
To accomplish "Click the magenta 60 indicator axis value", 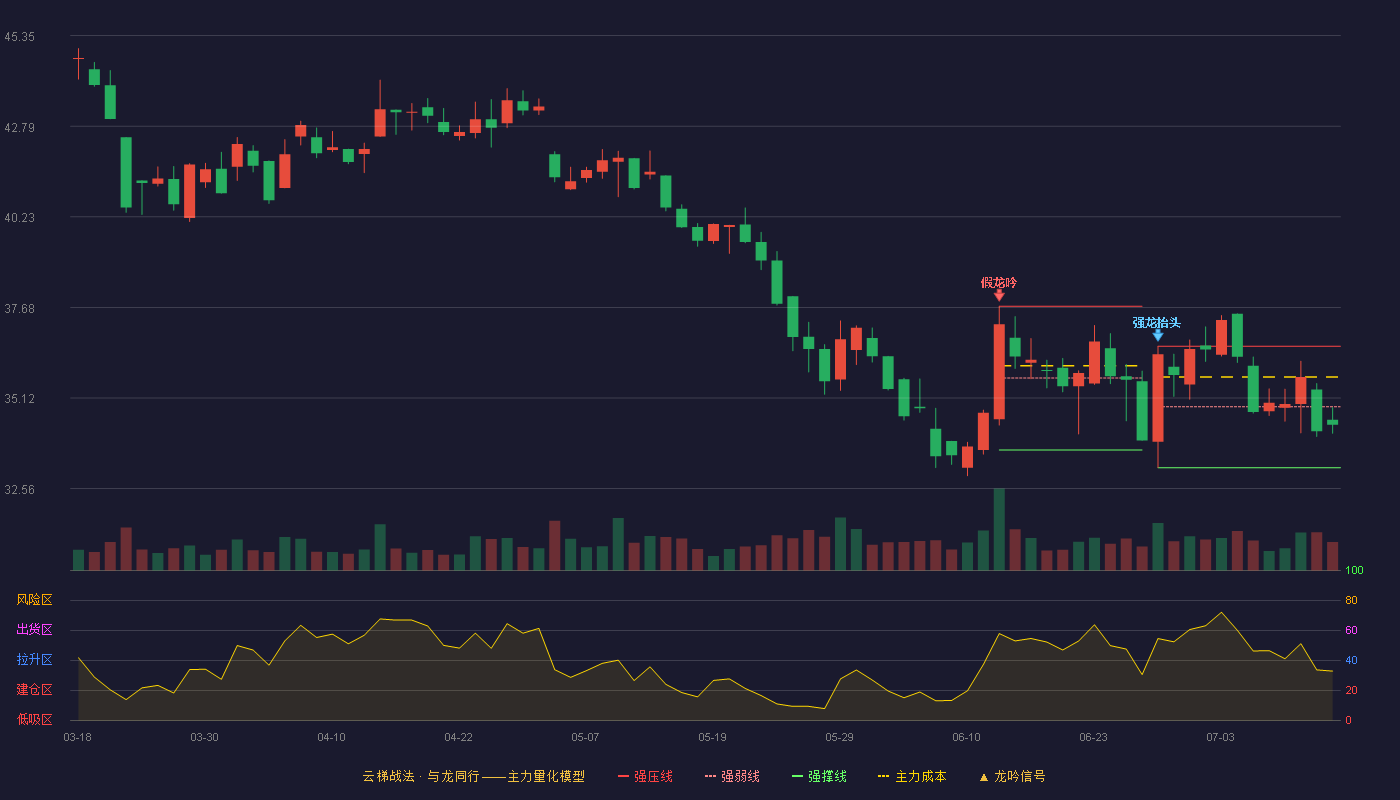I will coord(1351,630).
